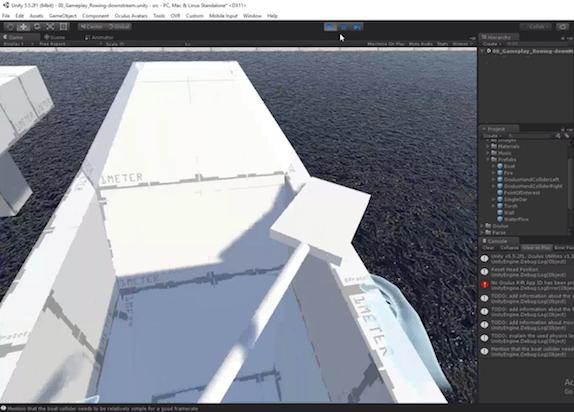This screenshot has width=574, height=412.
Task: Open the Mobile Input menu
Action: coord(223,16)
